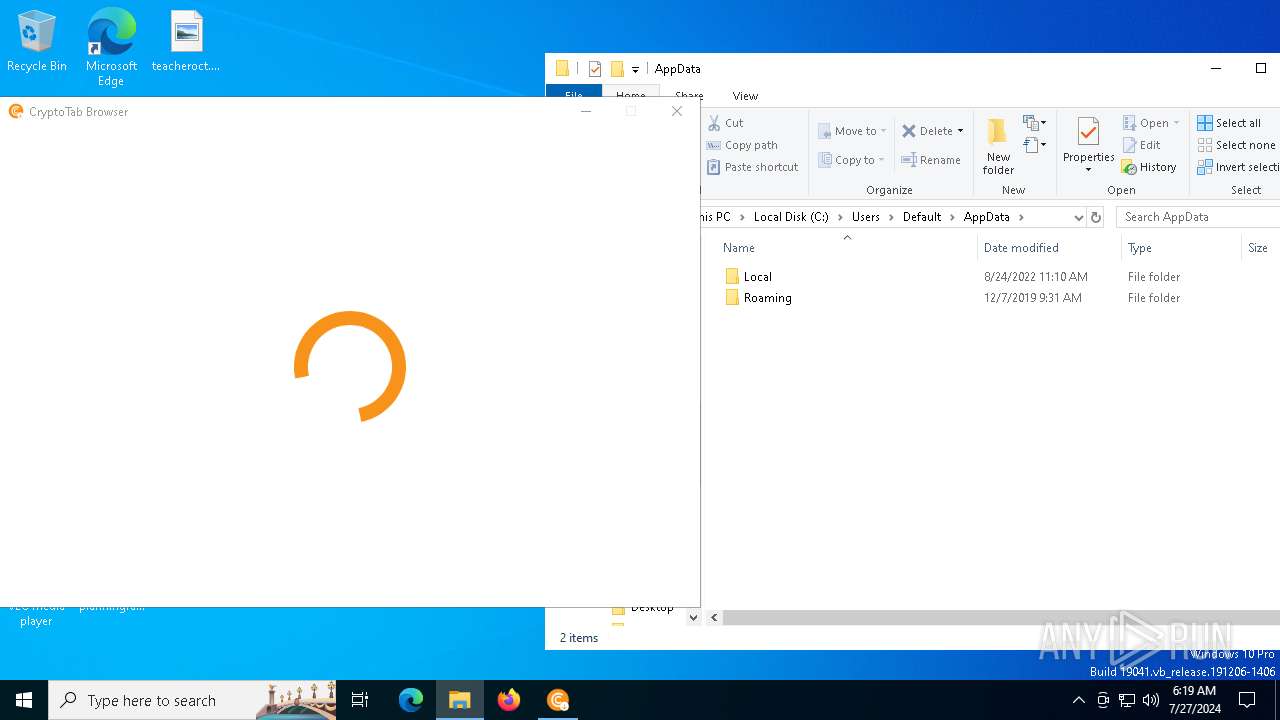Select the teacheroct image file on desktop

point(186,42)
